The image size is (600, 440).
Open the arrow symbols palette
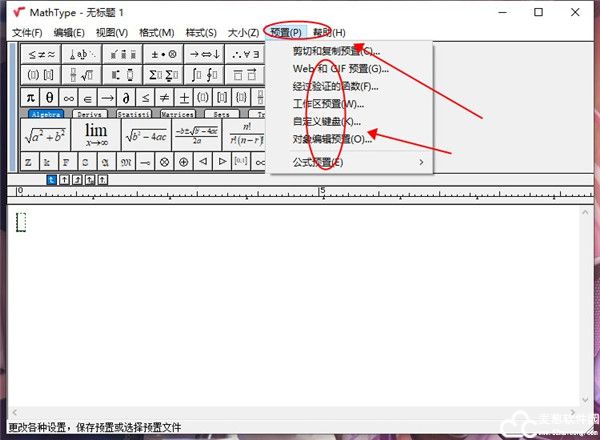pos(203,54)
